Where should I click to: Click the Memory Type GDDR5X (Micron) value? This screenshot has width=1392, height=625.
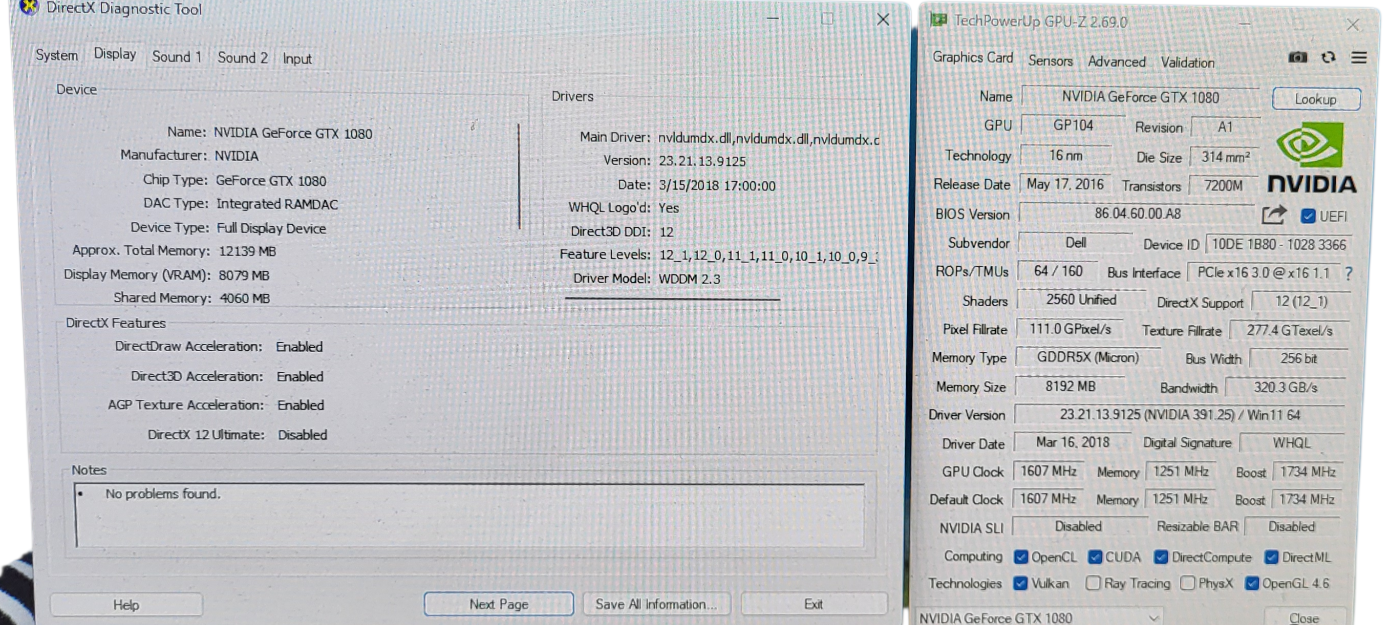[x=1089, y=357]
